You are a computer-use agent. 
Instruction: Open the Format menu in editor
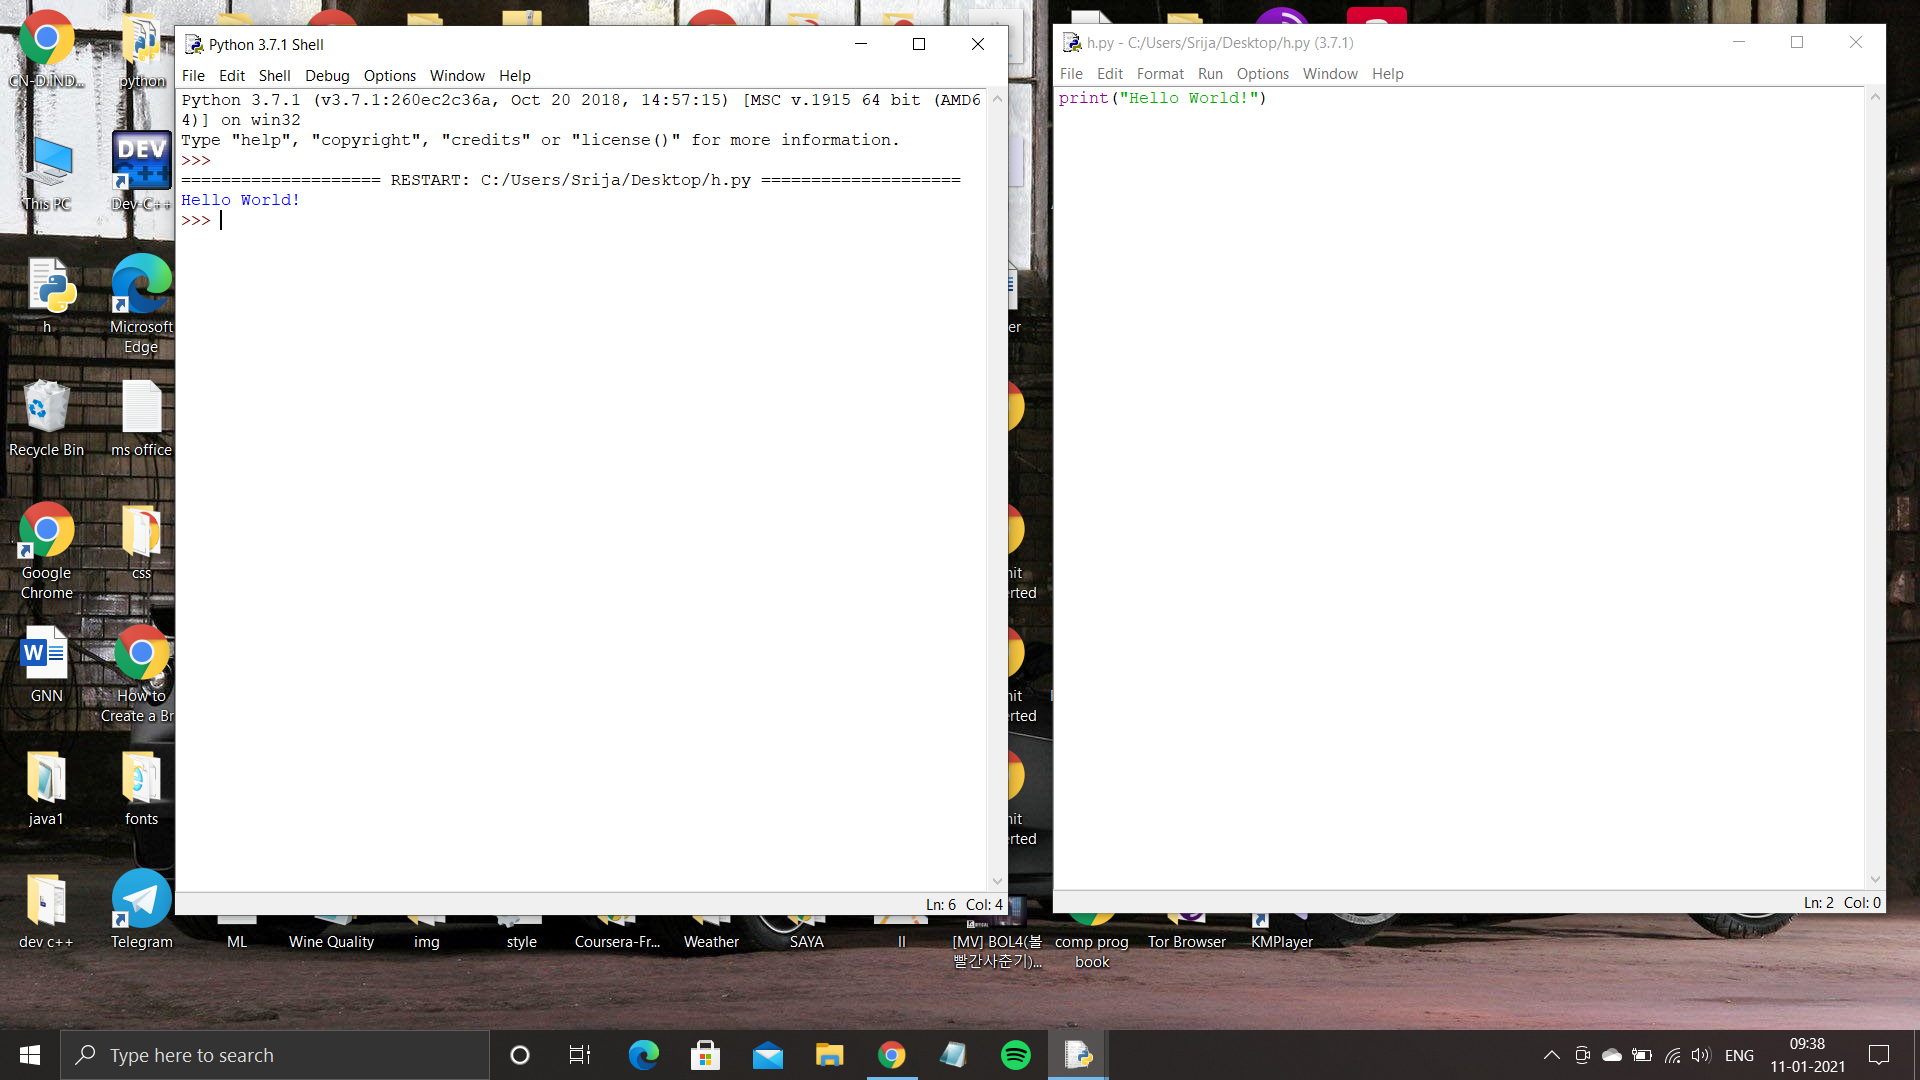pos(1159,74)
